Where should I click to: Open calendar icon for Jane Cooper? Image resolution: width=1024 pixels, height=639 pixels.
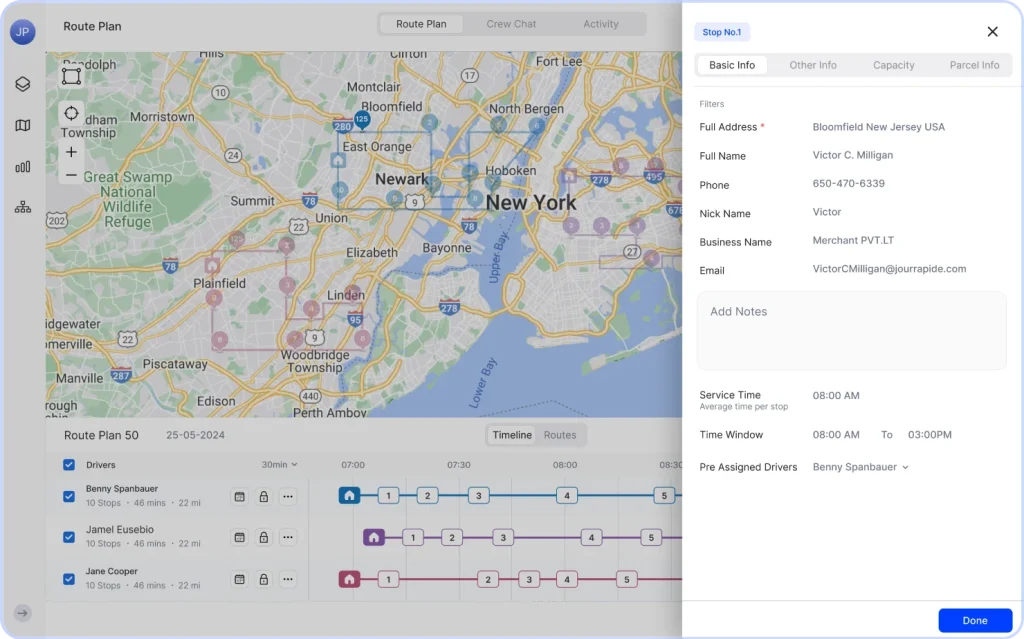(x=240, y=579)
